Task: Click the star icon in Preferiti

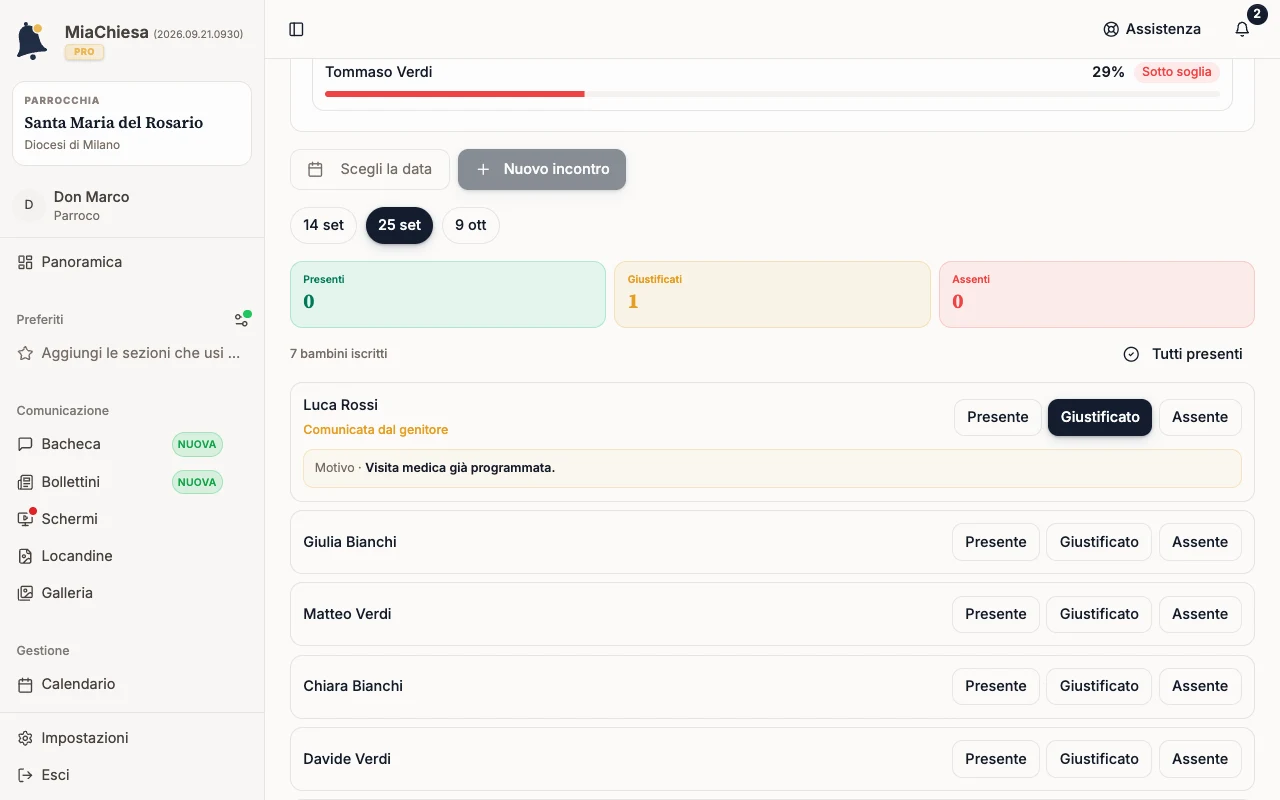Action: click(x=25, y=353)
